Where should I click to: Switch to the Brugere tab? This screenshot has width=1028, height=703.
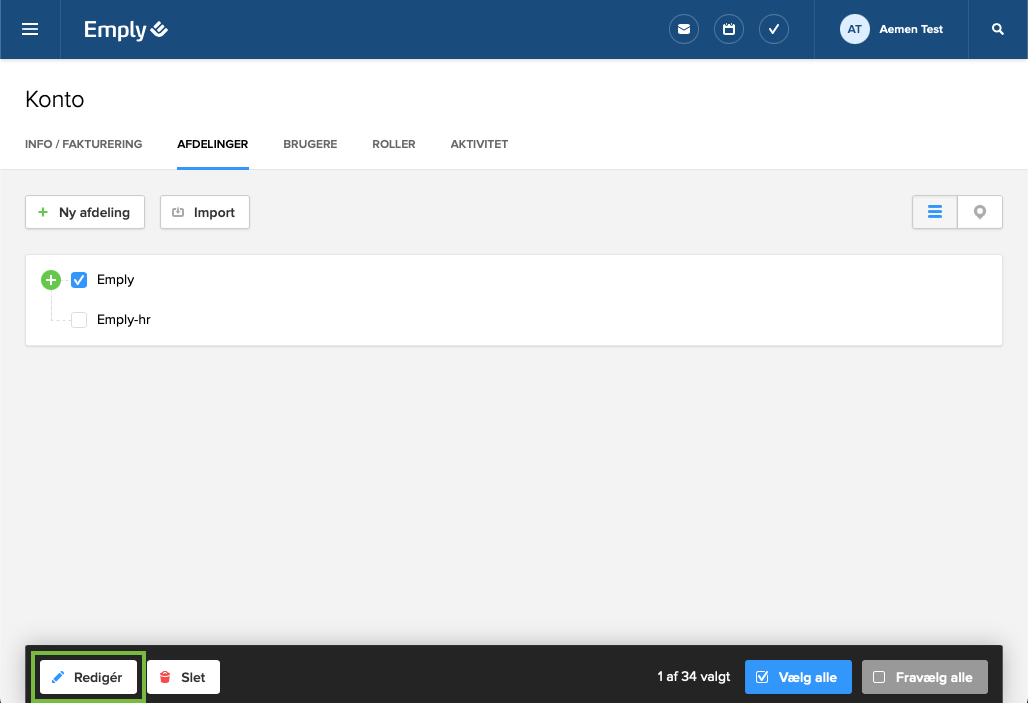310,144
